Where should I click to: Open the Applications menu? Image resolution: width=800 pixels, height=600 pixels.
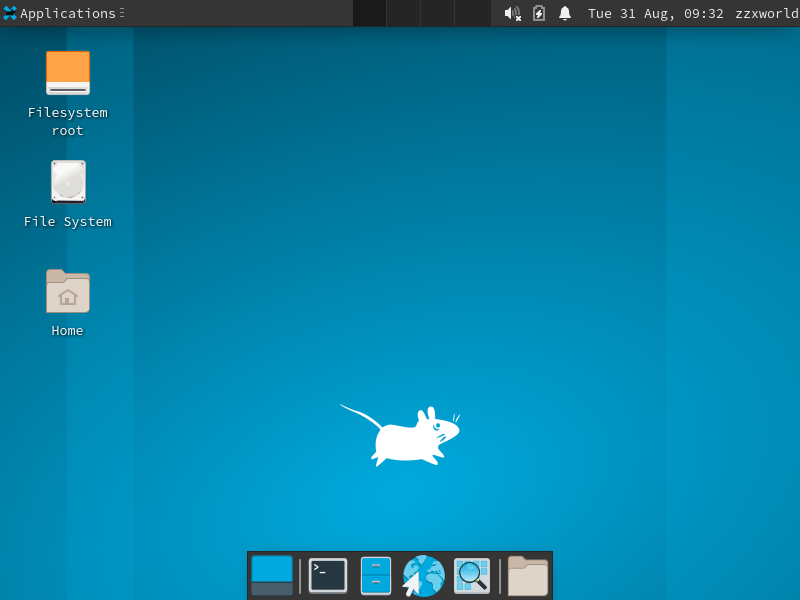(x=60, y=13)
